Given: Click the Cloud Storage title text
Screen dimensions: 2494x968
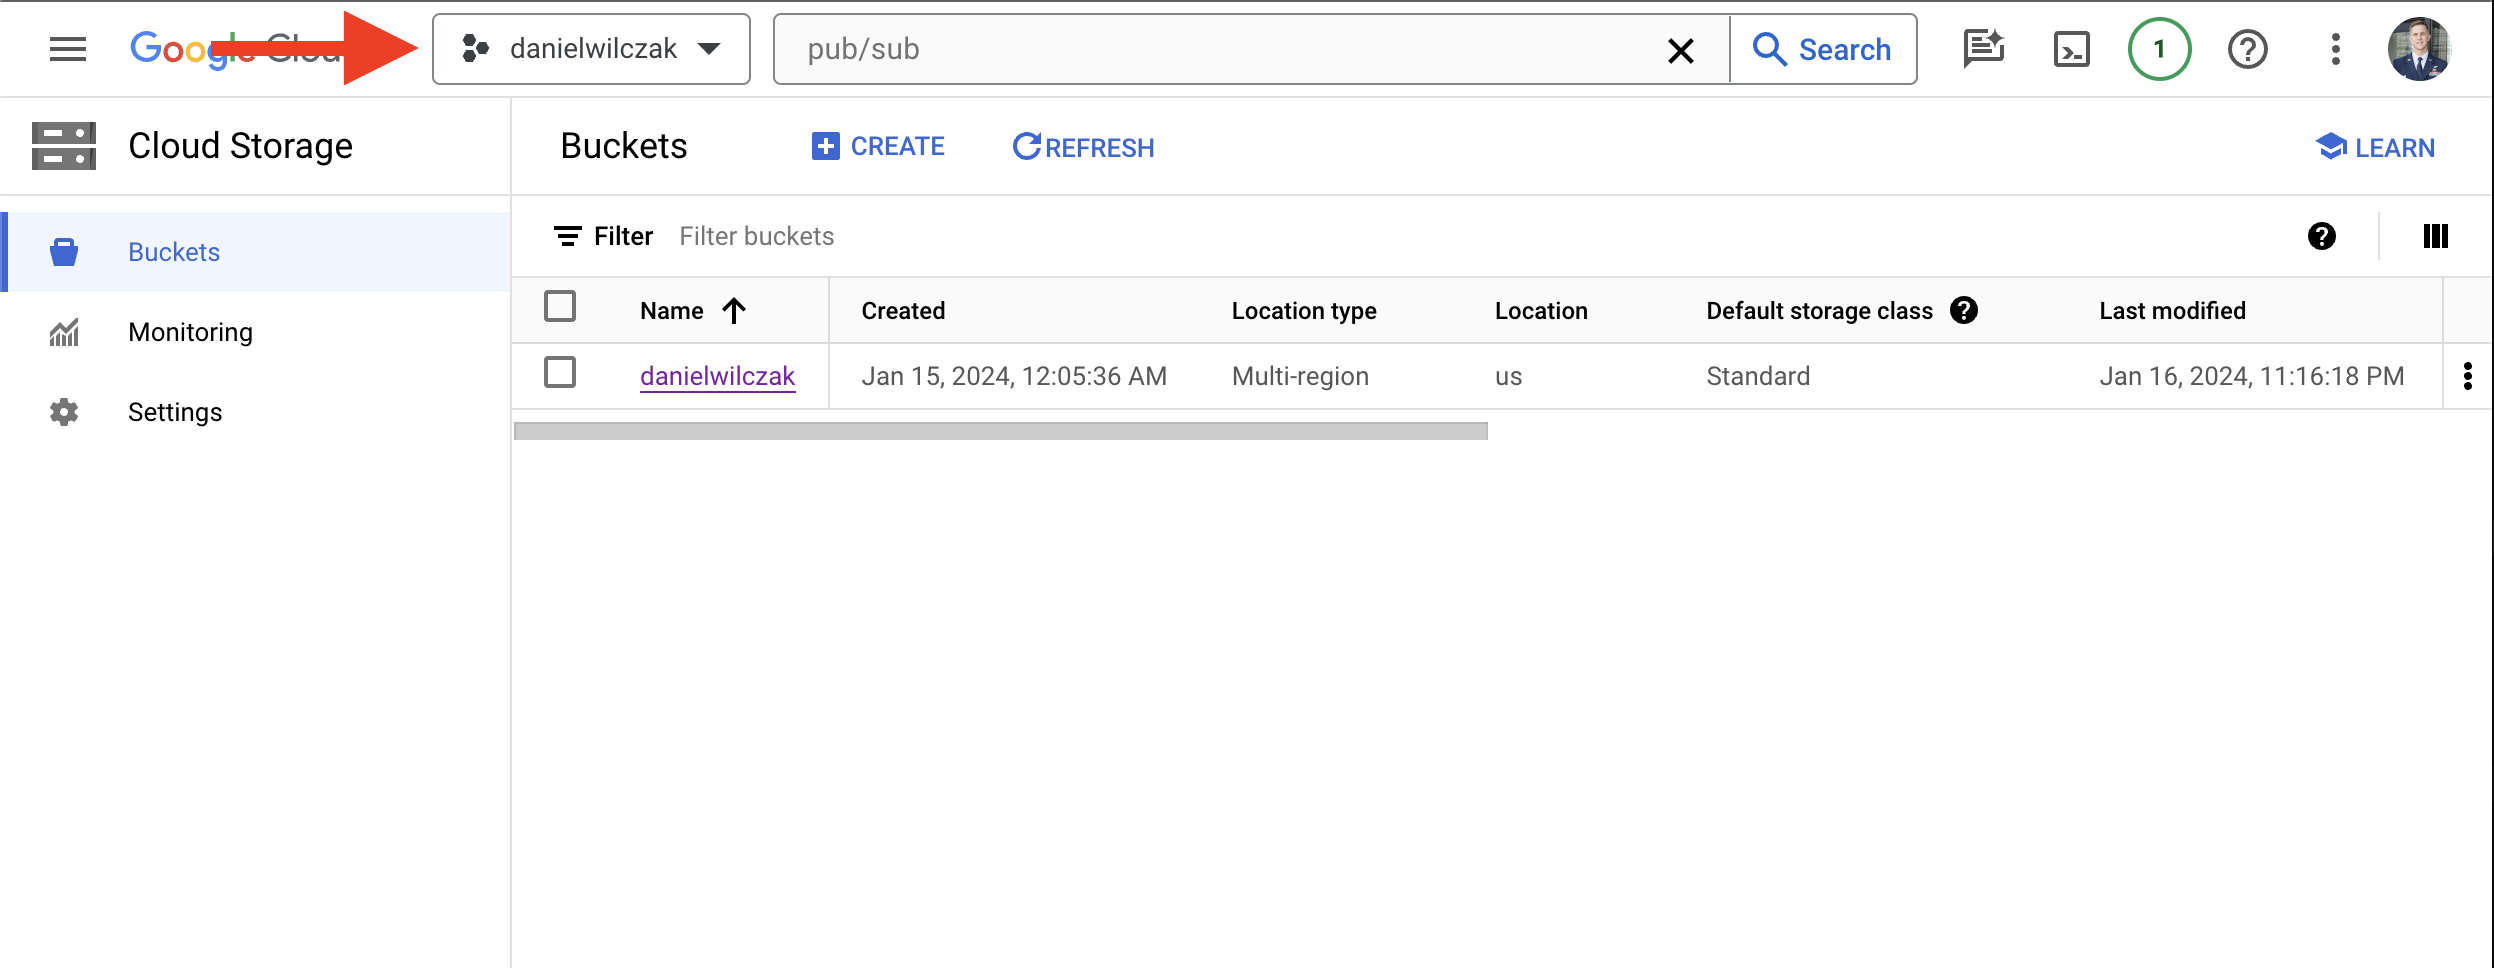Looking at the screenshot, I should click(x=240, y=146).
